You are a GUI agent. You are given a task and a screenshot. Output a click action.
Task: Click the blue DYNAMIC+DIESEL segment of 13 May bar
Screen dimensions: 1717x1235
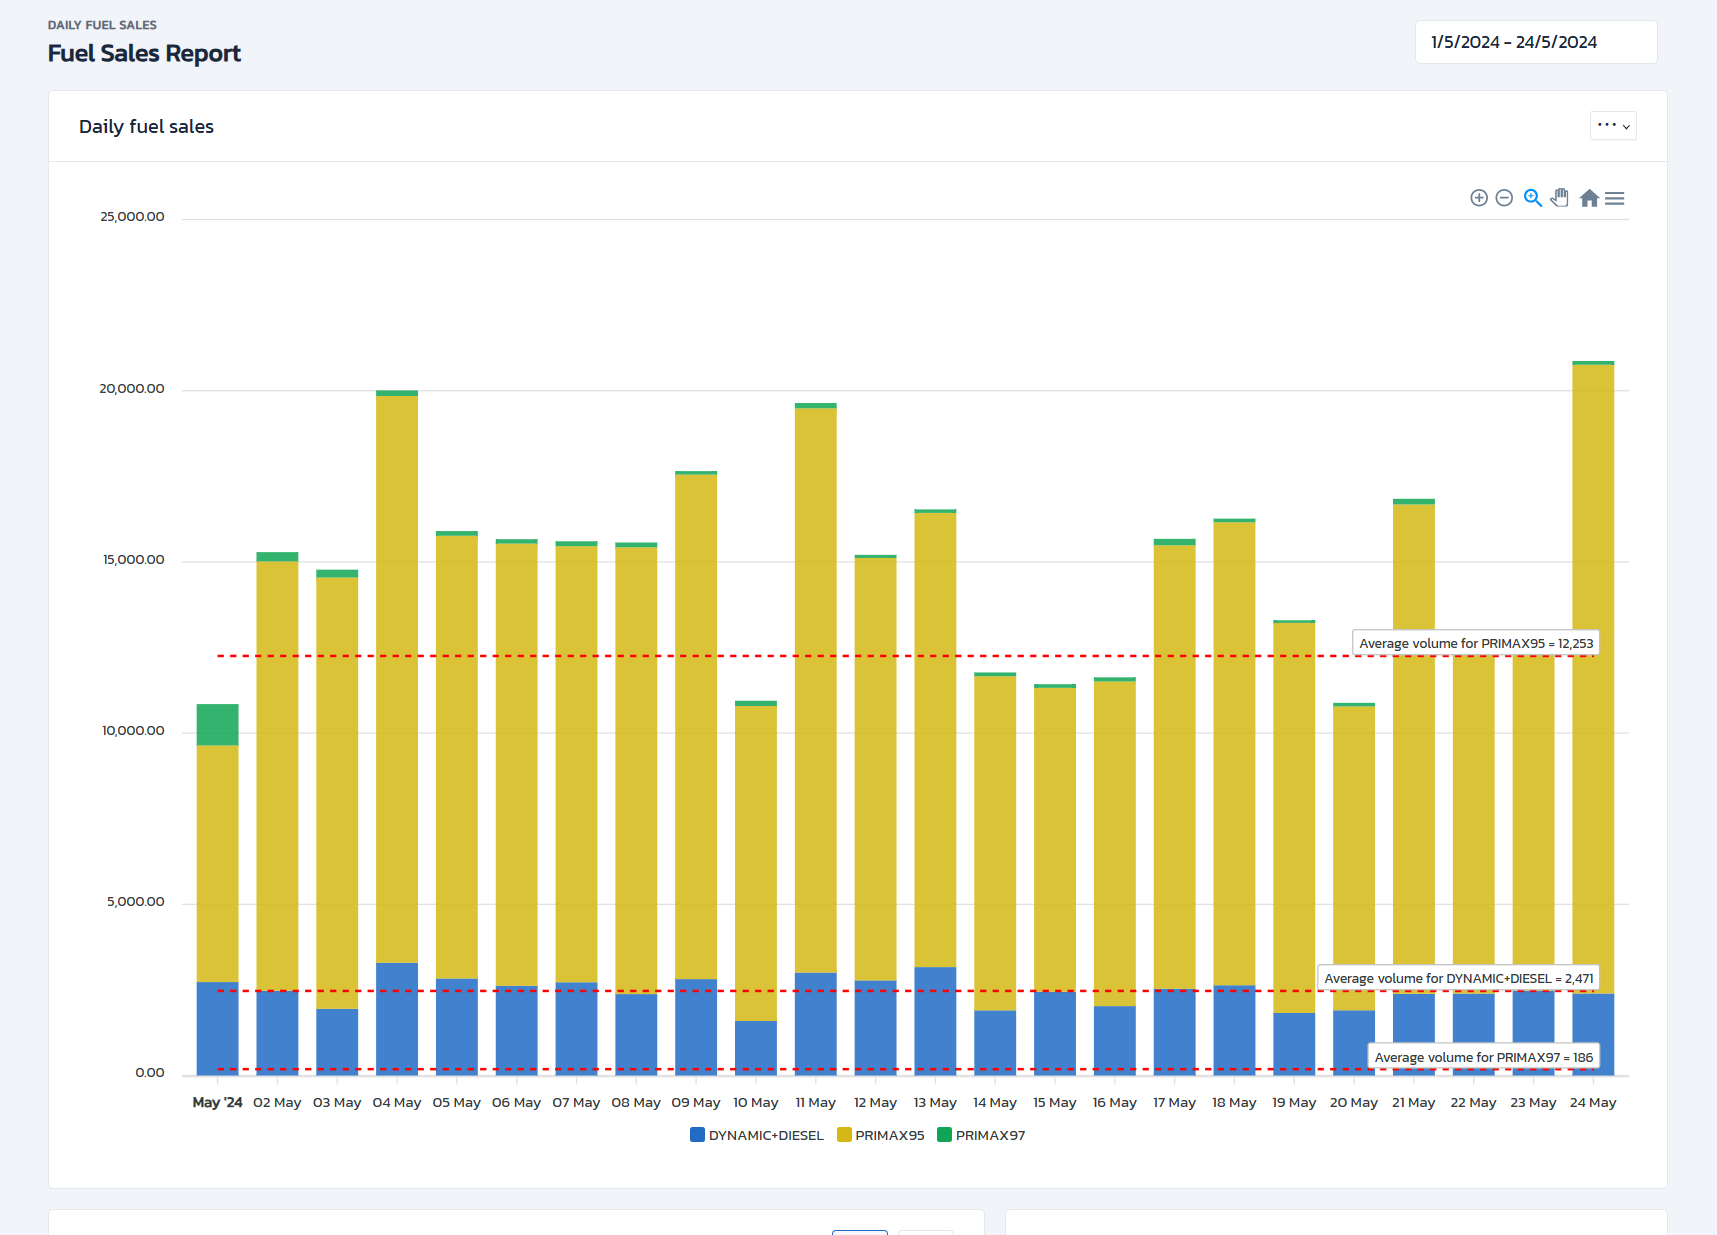click(x=935, y=1020)
